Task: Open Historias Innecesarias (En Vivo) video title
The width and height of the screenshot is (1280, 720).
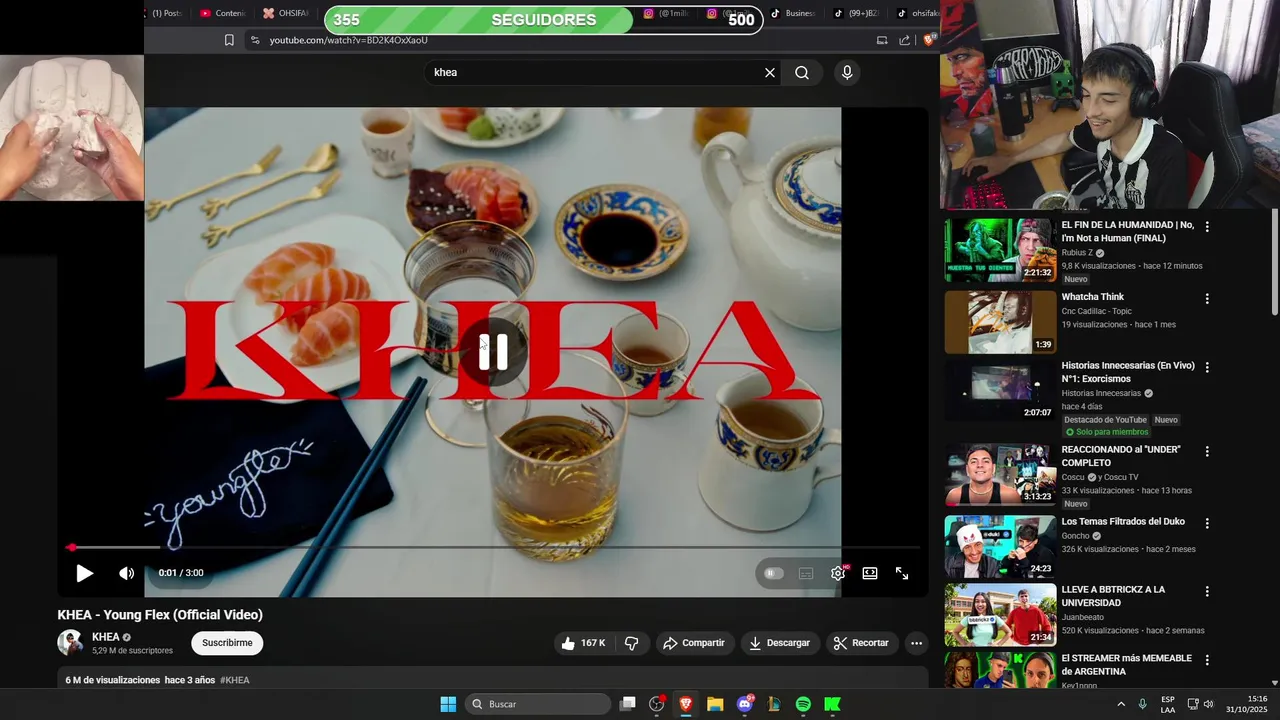Action: (1128, 372)
